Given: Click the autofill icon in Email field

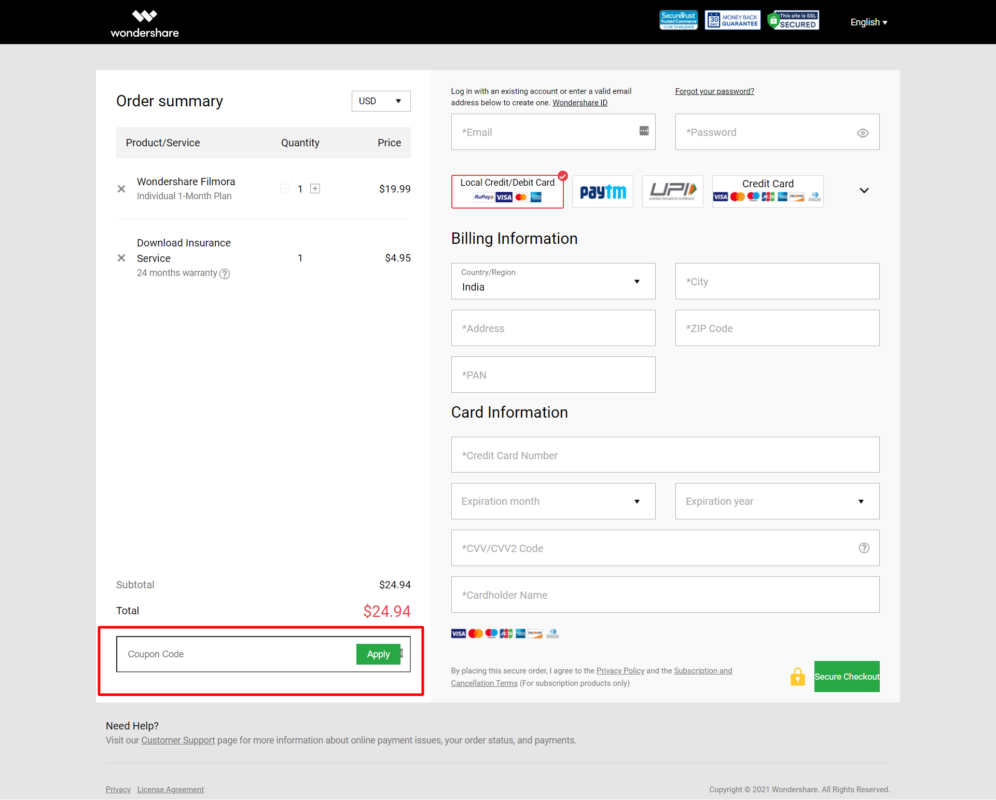Looking at the screenshot, I should (x=644, y=131).
